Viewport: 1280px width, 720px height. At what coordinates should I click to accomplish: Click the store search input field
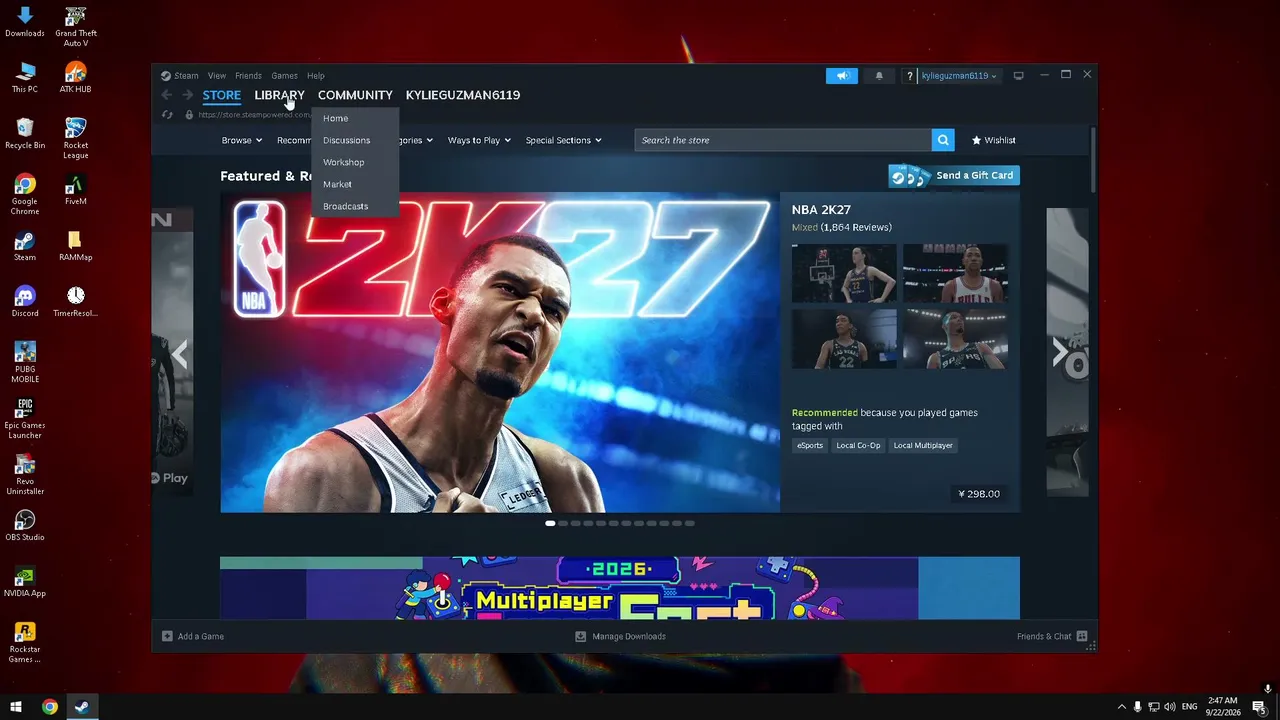(x=783, y=140)
